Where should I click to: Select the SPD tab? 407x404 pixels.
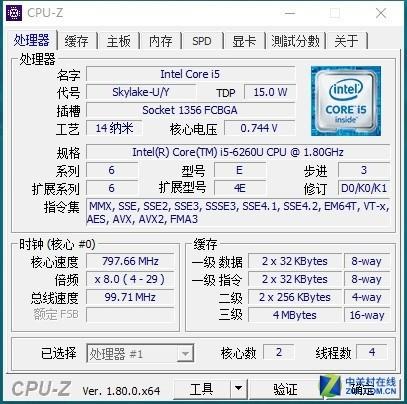coord(202,41)
